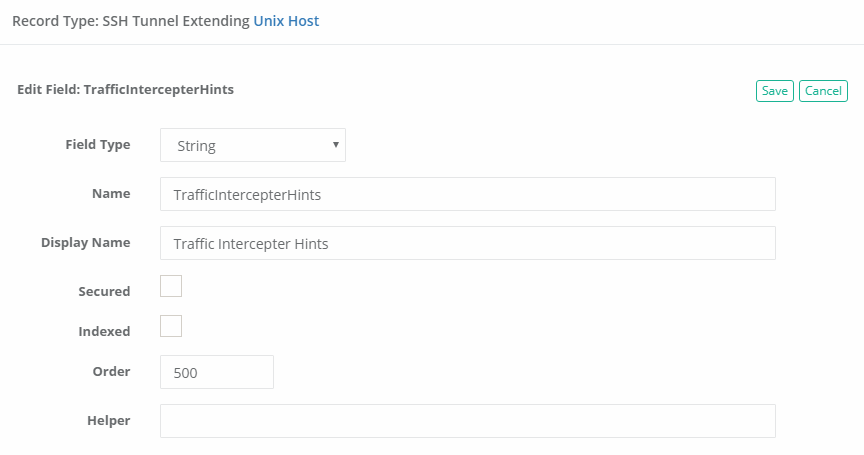This screenshot has width=864, height=455.
Task: Enable the Secured checkbox
Action: (x=171, y=287)
